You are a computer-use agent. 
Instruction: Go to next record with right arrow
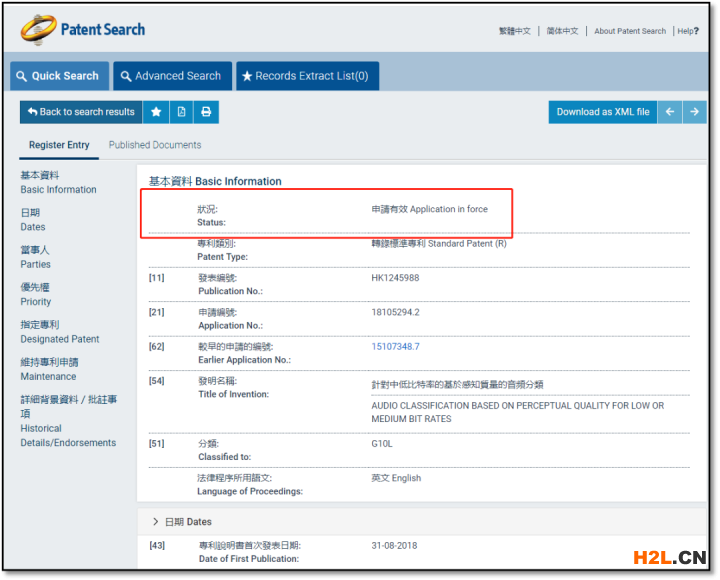pyautogui.click(x=695, y=112)
